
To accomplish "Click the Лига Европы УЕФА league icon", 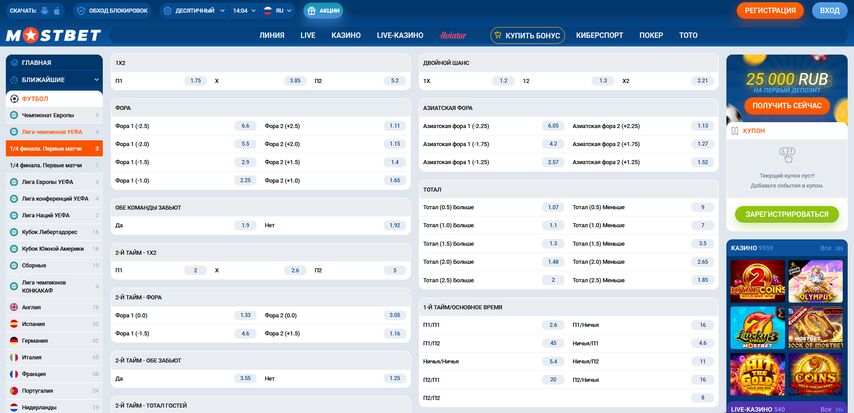I will [14, 182].
